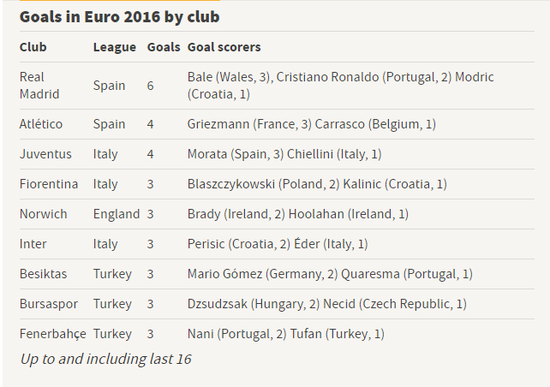
Task: Click the Atlético club name
Action: [41, 124]
